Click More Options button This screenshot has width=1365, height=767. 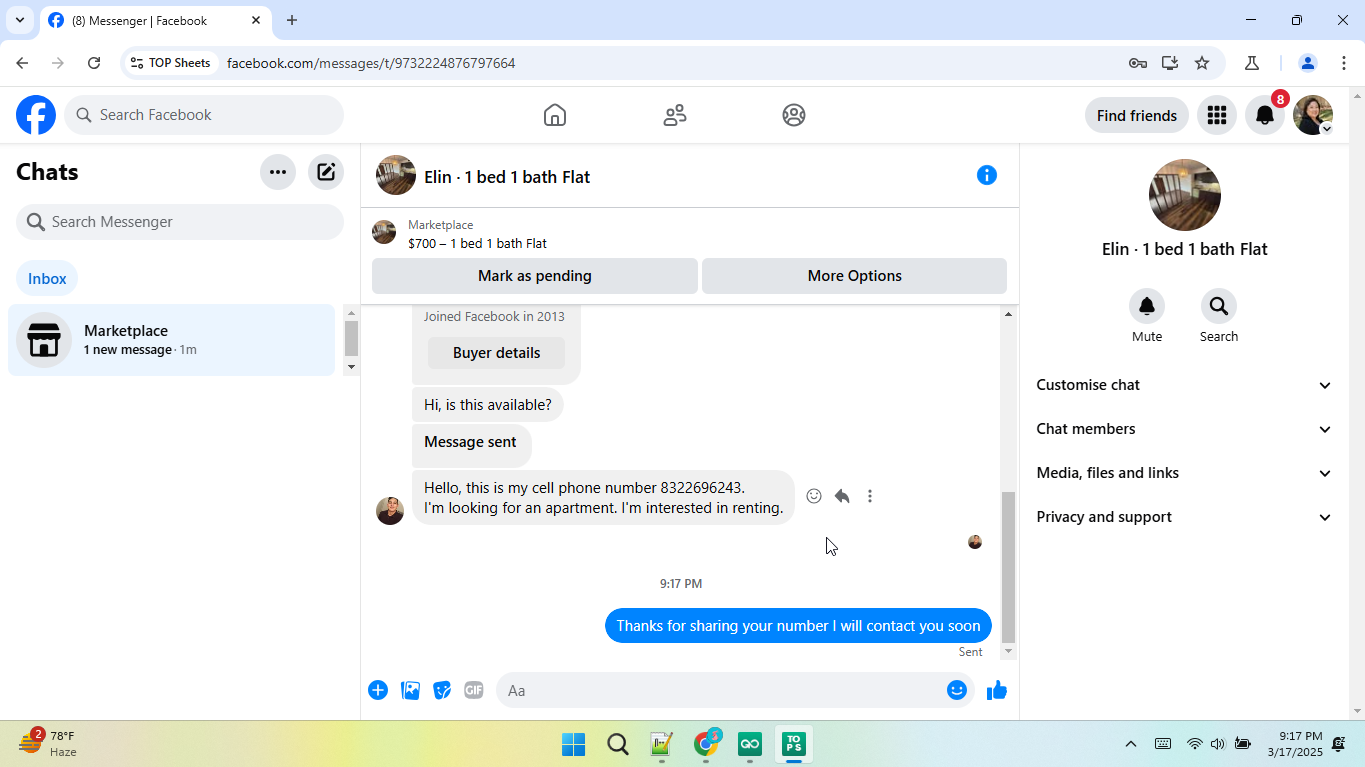pos(855,276)
